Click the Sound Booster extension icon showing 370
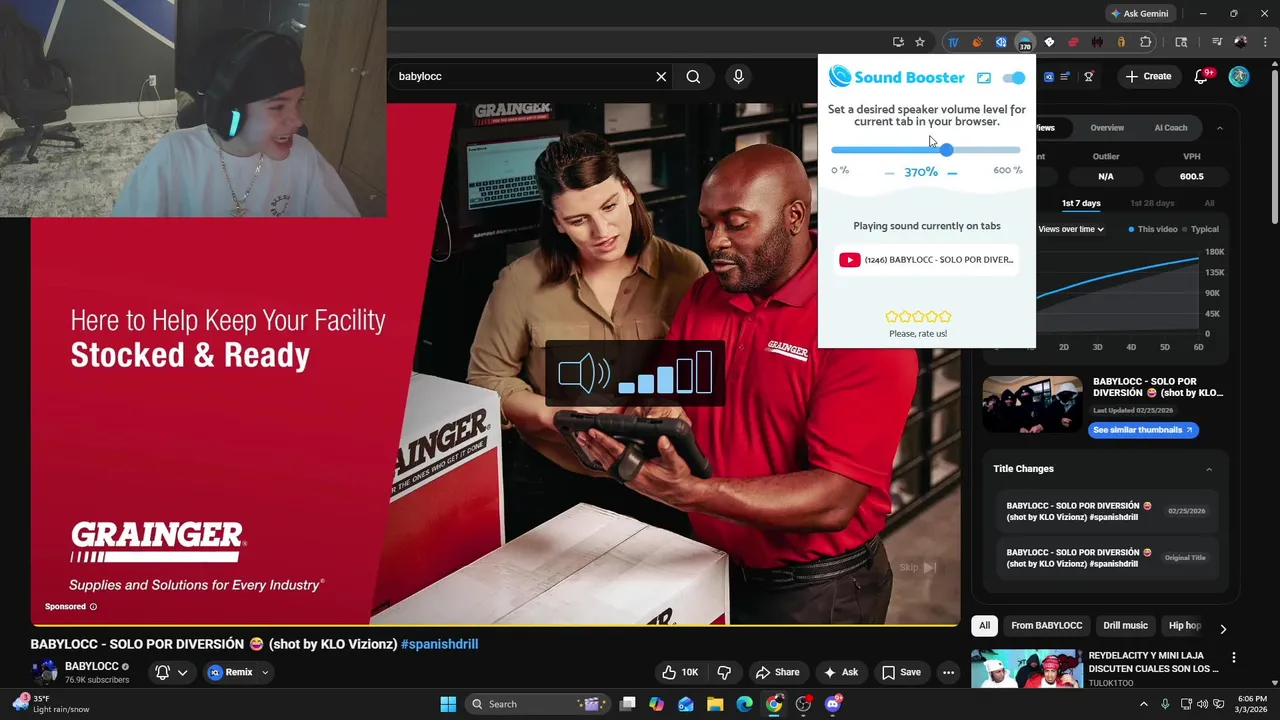The image size is (1280, 720). [1025, 43]
